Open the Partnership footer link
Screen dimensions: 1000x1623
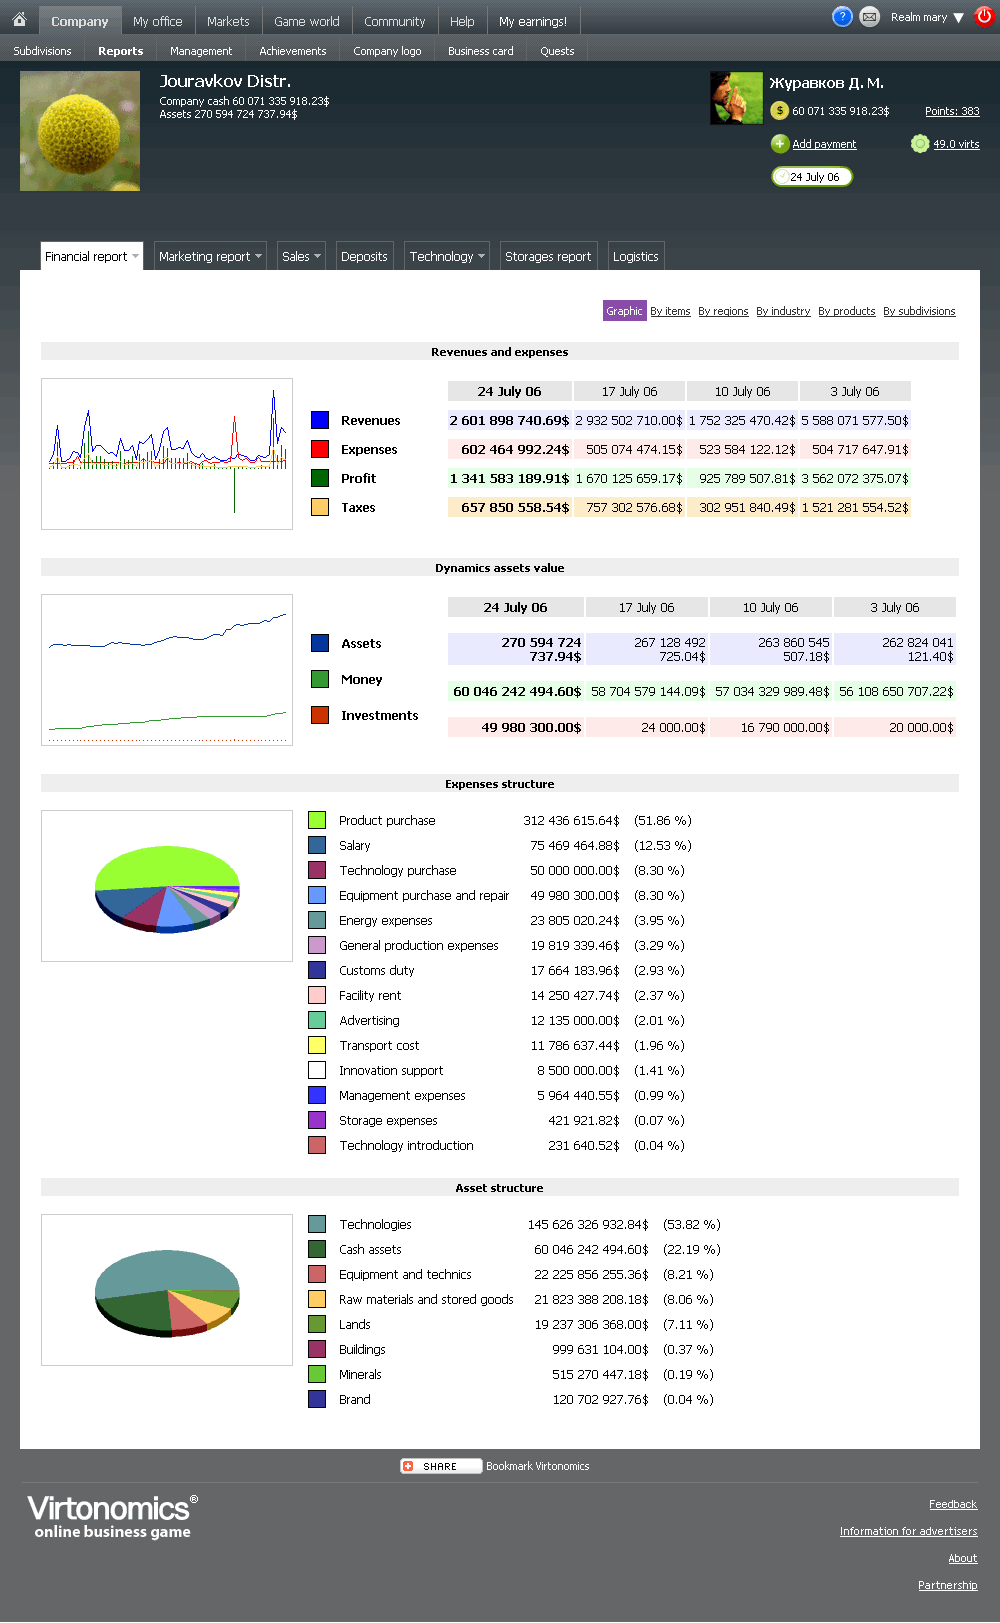pyautogui.click(x=948, y=1585)
